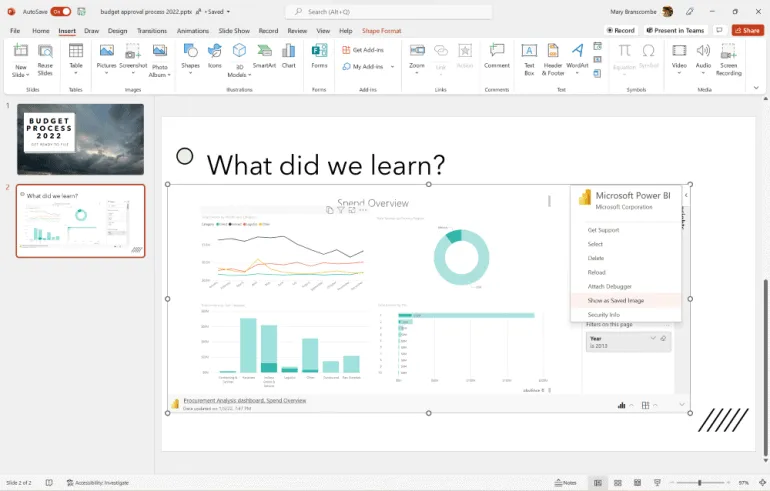Screen dimensions: 770x491
Task: Open the Design tab
Action: click(x=117, y=30)
